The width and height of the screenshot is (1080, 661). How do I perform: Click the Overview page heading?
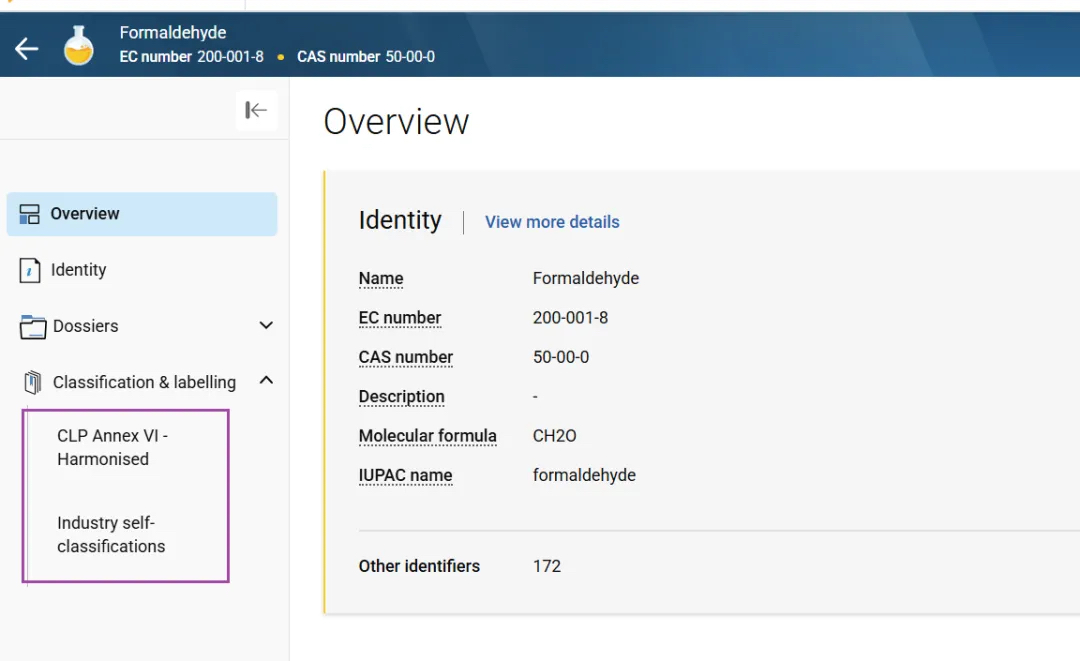point(396,122)
